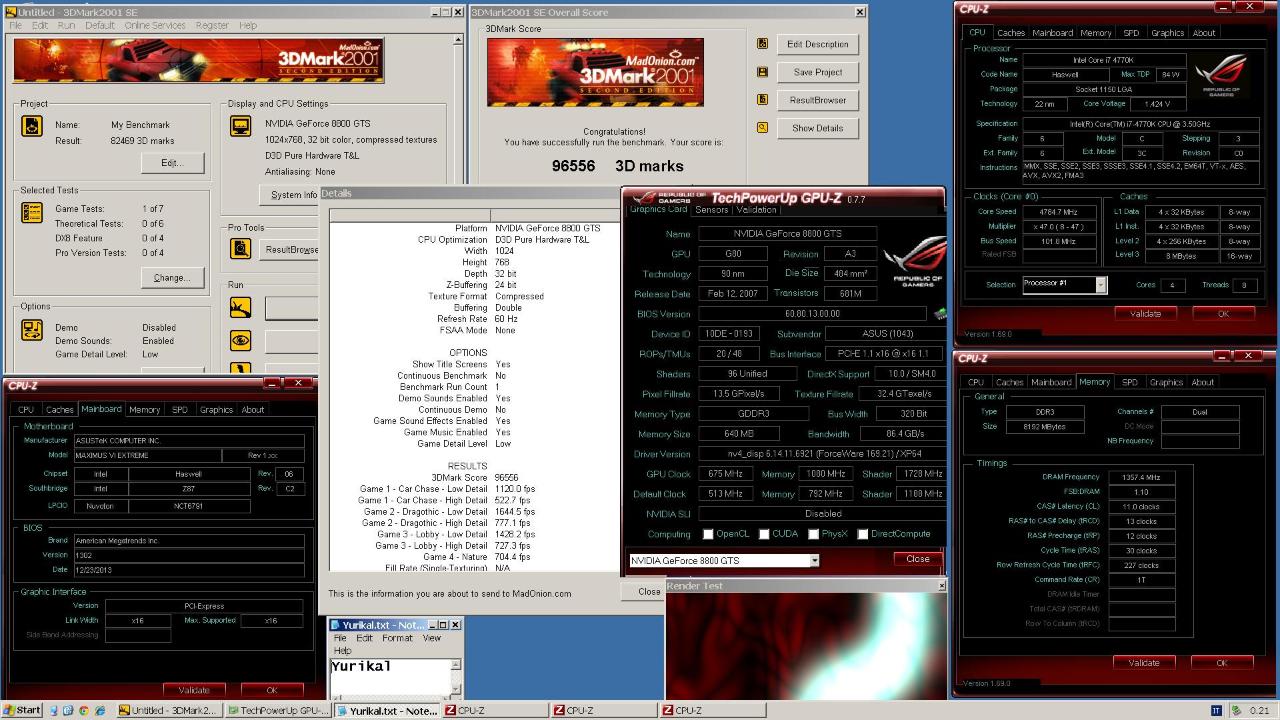
Task: Click the Selected Tests checklist icon
Action: pyautogui.click(x=32, y=212)
